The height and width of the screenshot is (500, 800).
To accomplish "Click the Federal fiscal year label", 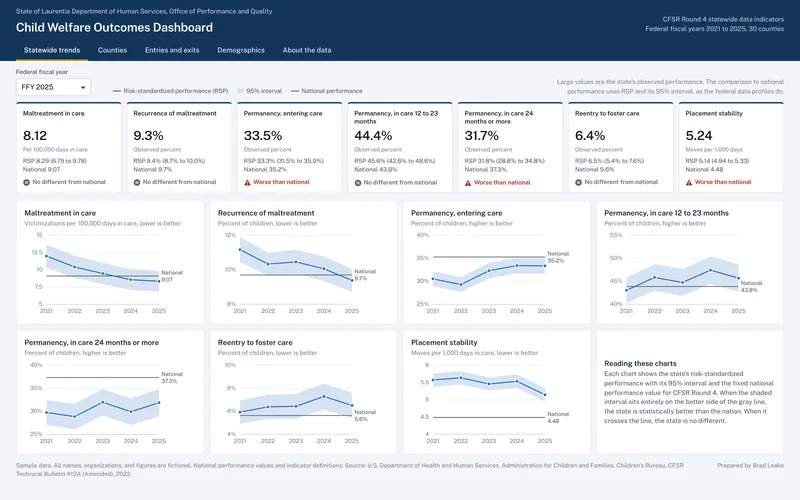I will 42,72.
